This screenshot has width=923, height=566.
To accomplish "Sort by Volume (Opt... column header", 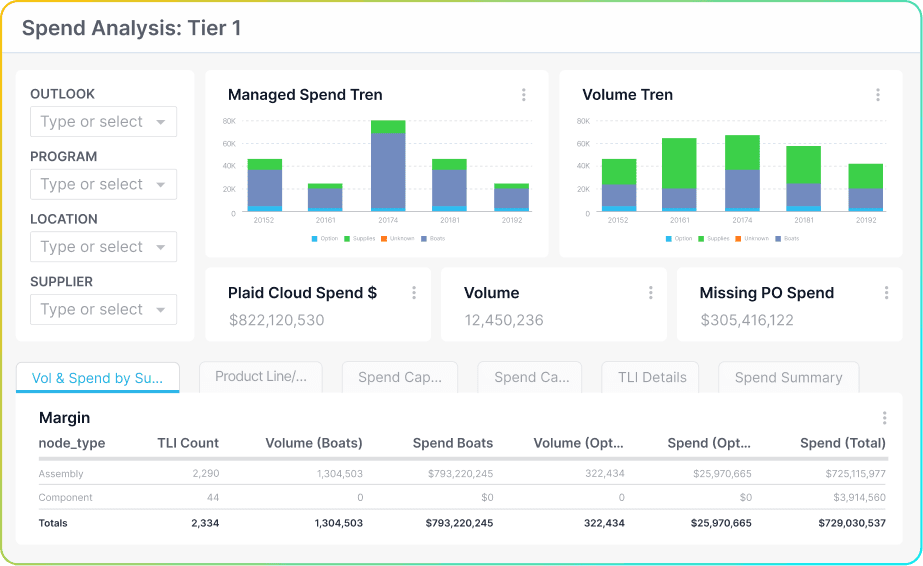I will (578, 443).
